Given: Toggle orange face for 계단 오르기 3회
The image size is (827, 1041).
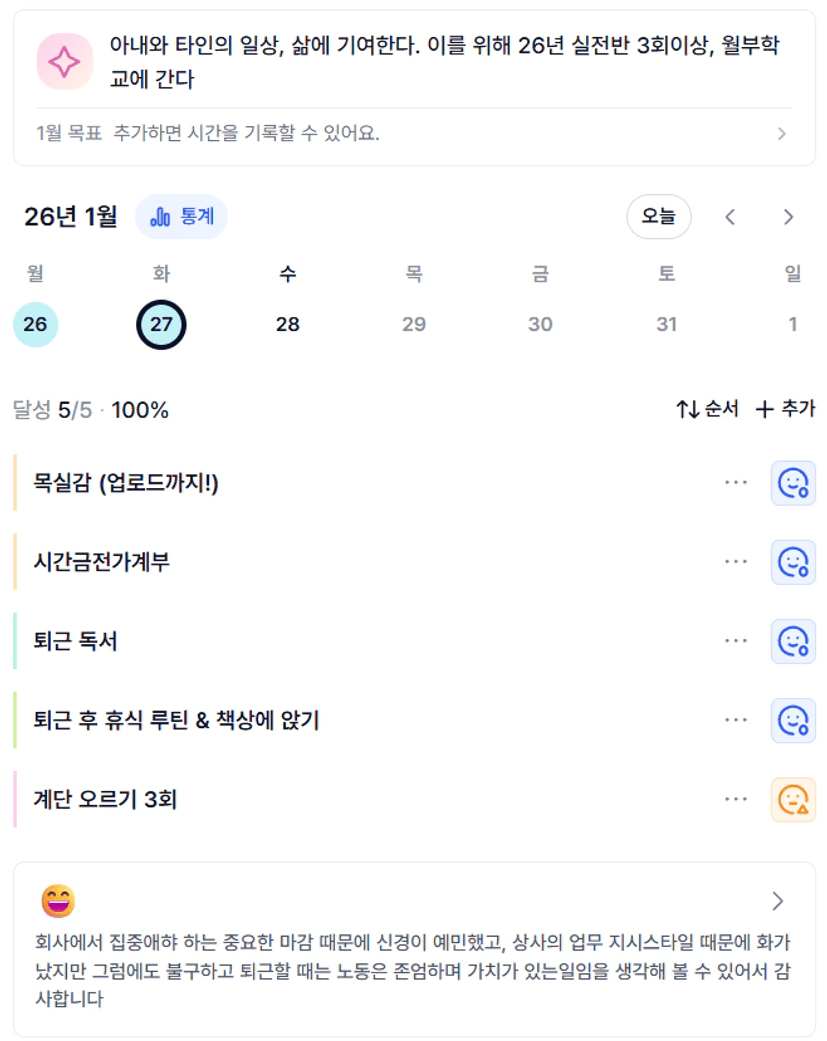Looking at the screenshot, I should click(x=793, y=799).
